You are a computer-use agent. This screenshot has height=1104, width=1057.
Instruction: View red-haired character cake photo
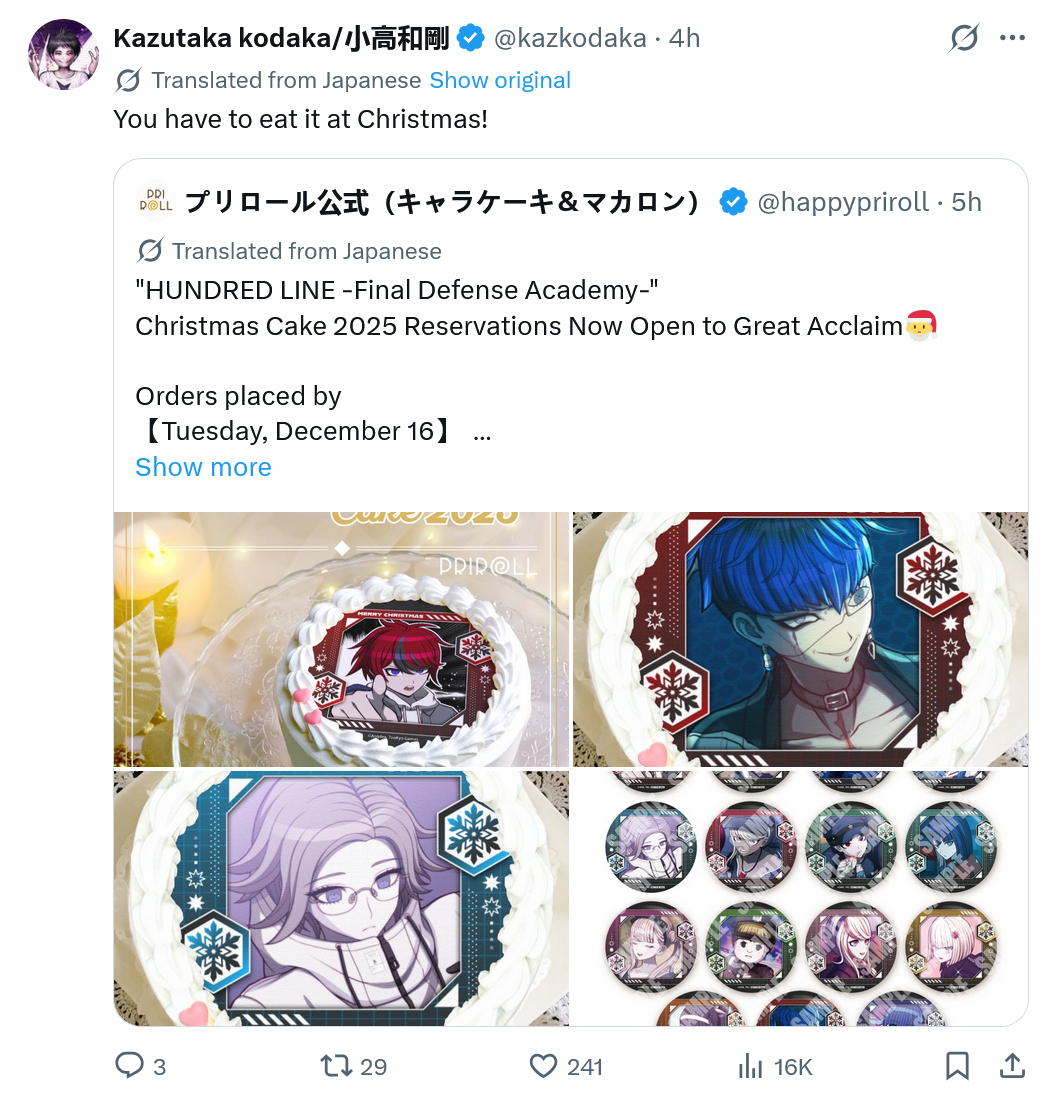[341, 639]
